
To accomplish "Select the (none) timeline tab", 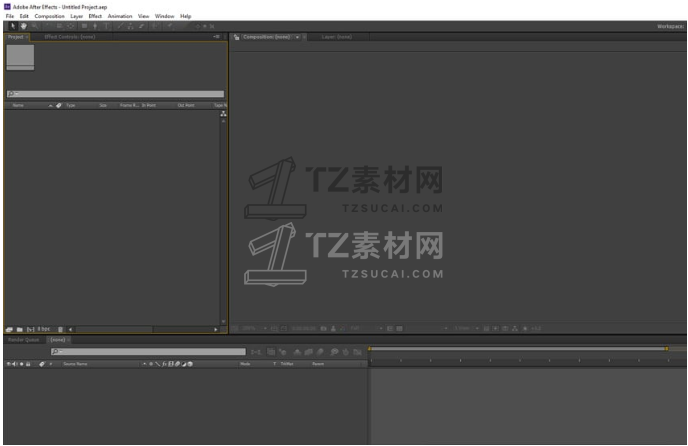I will coord(57,340).
